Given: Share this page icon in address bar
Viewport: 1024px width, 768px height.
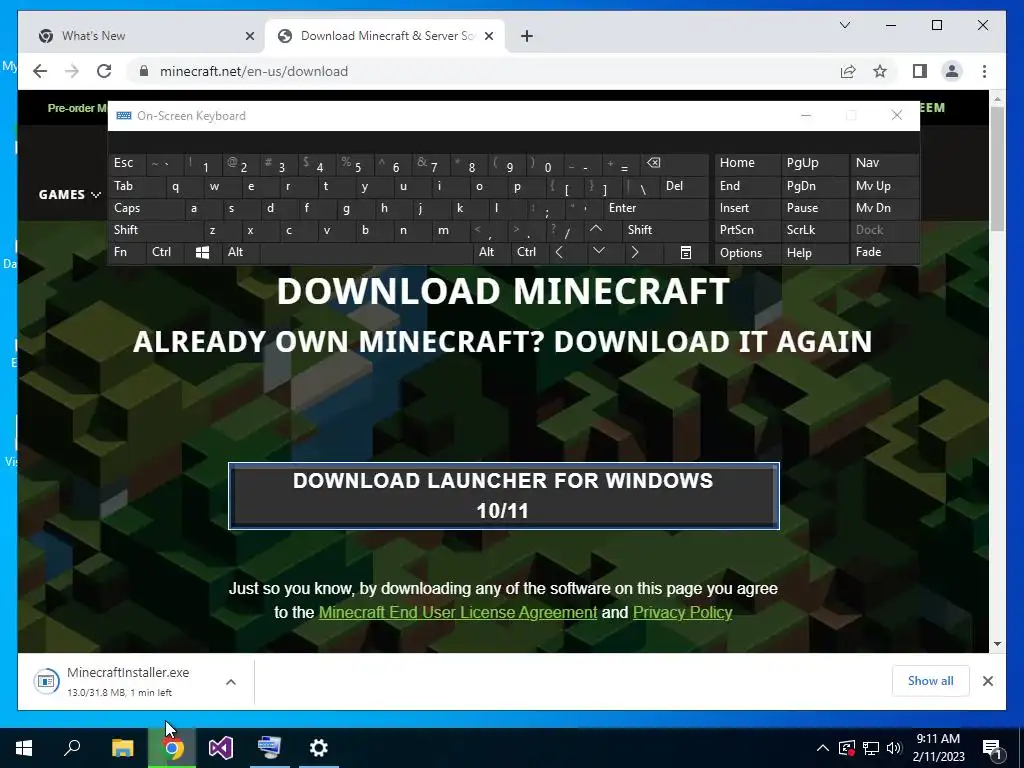Looking at the screenshot, I should click(x=848, y=71).
